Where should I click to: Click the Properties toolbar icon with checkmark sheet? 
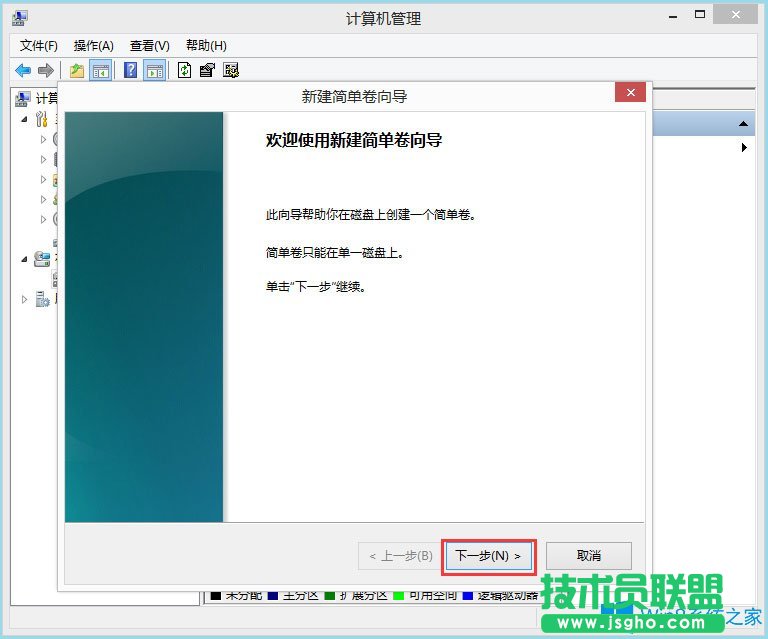[x=207, y=71]
